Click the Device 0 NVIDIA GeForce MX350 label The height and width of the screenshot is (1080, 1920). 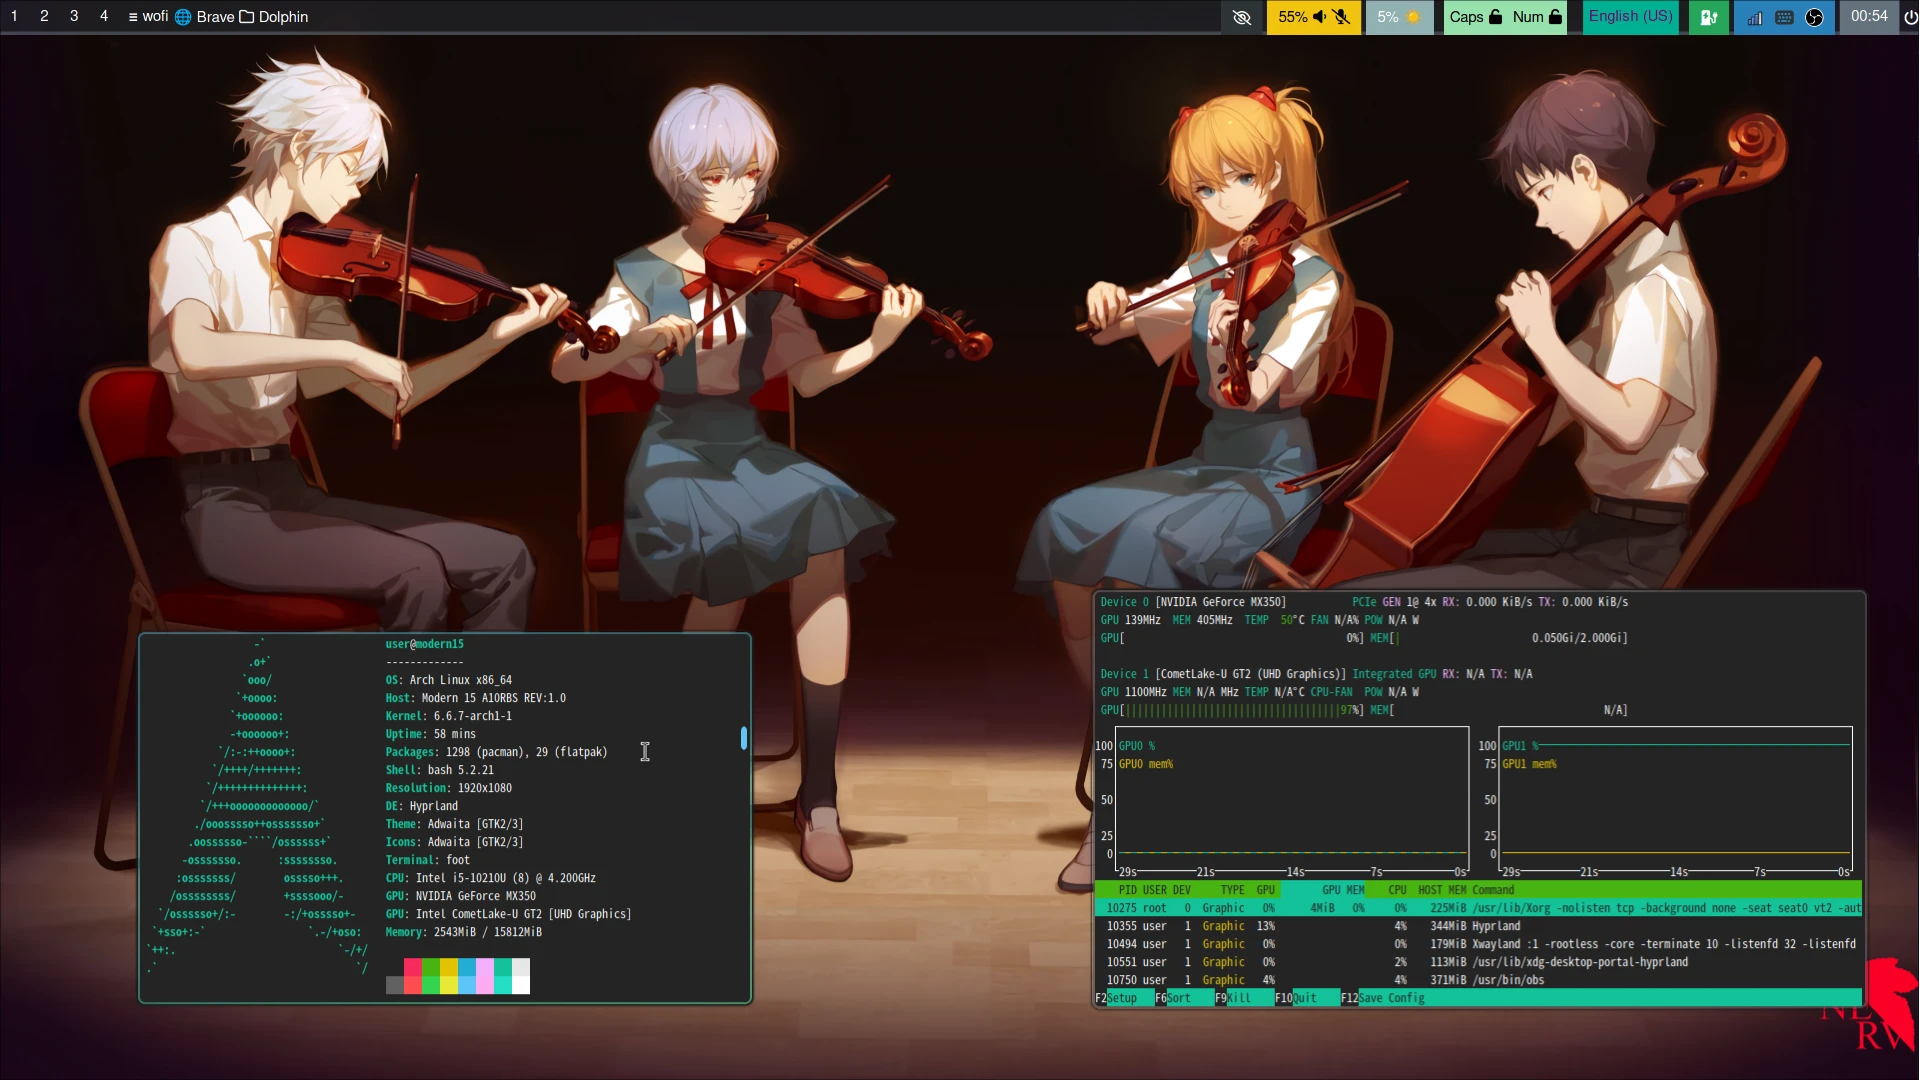pyautogui.click(x=1193, y=602)
